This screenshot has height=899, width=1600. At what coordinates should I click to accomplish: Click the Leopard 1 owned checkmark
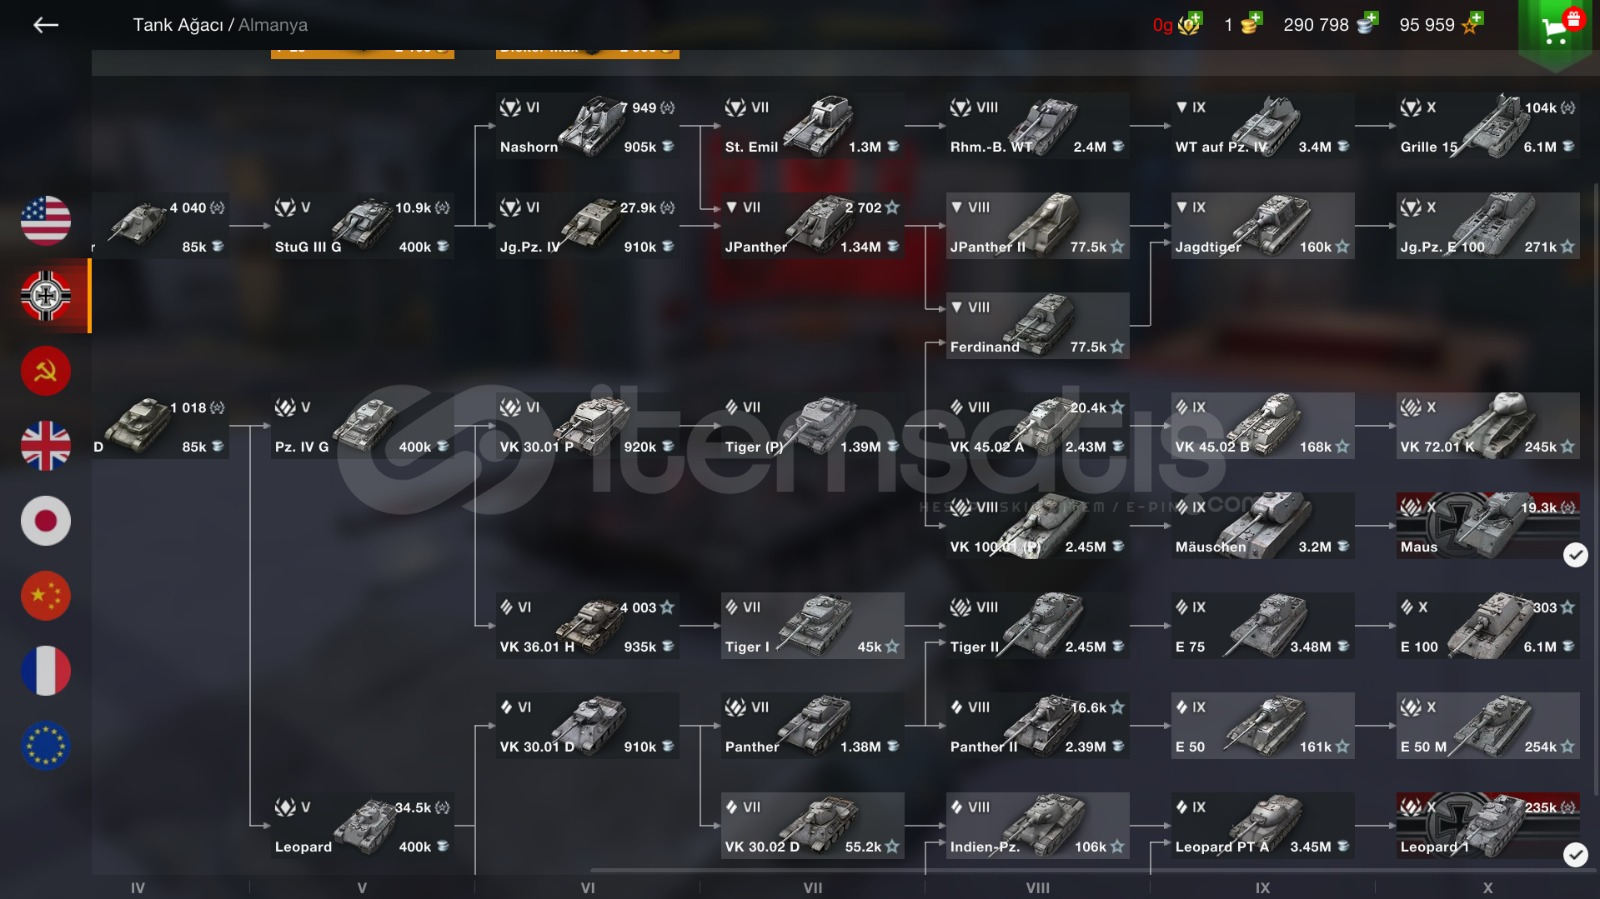pyautogui.click(x=1575, y=855)
